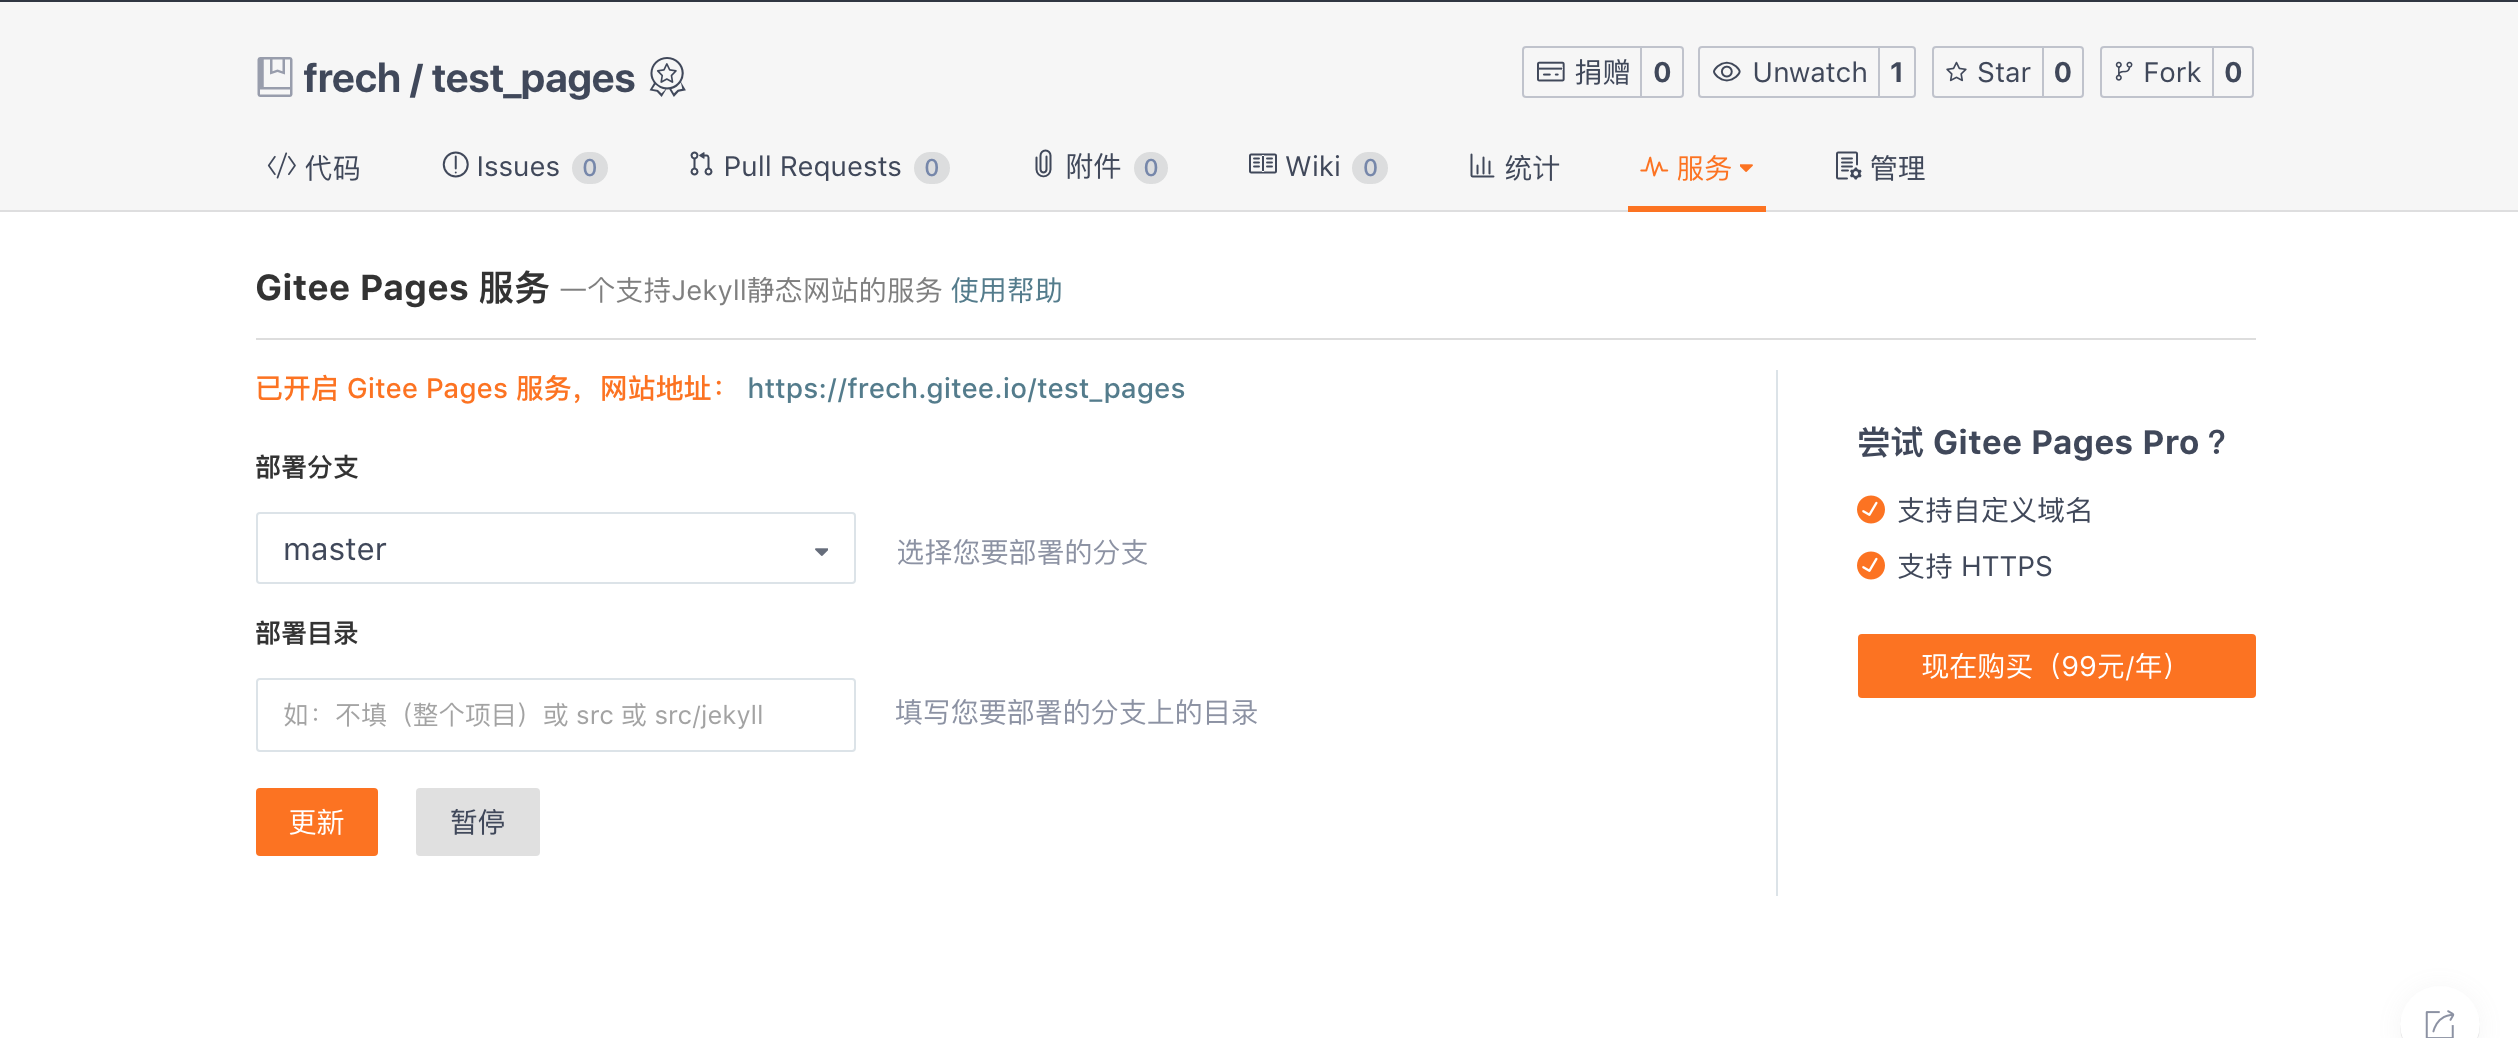Toggle starring this repository
Image resolution: width=2518 pixels, height=1038 pixels.
(x=2003, y=71)
